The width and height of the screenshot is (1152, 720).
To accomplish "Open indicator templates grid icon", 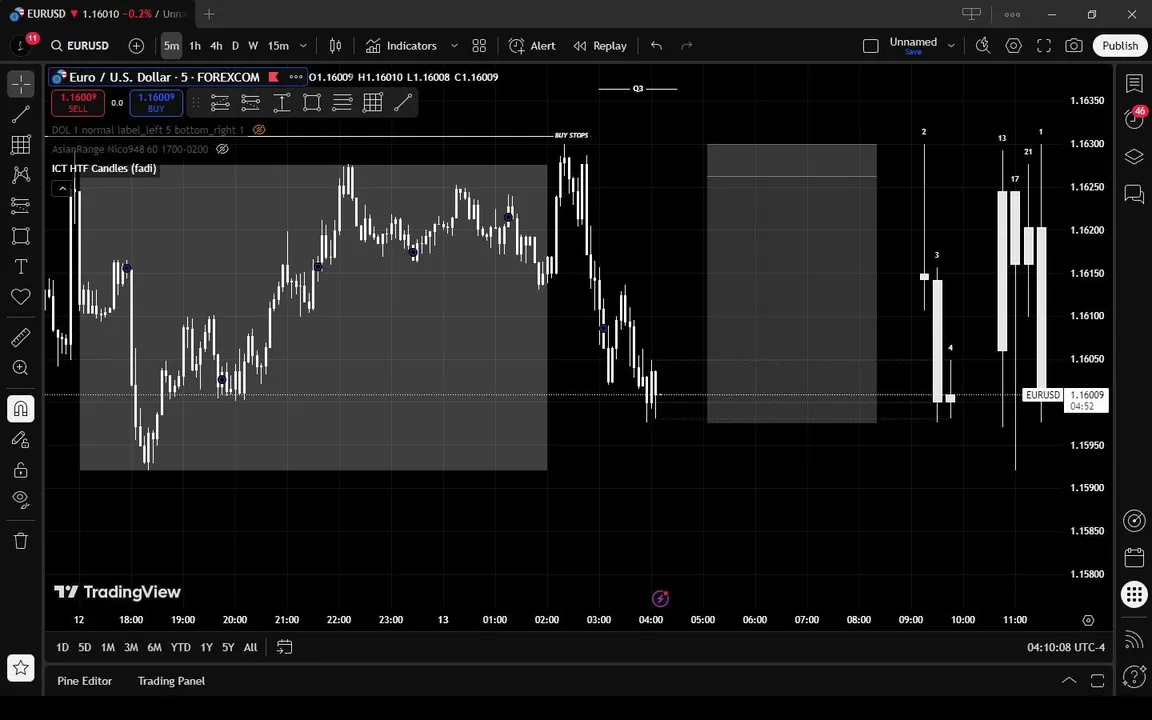I will click(x=479, y=46).
